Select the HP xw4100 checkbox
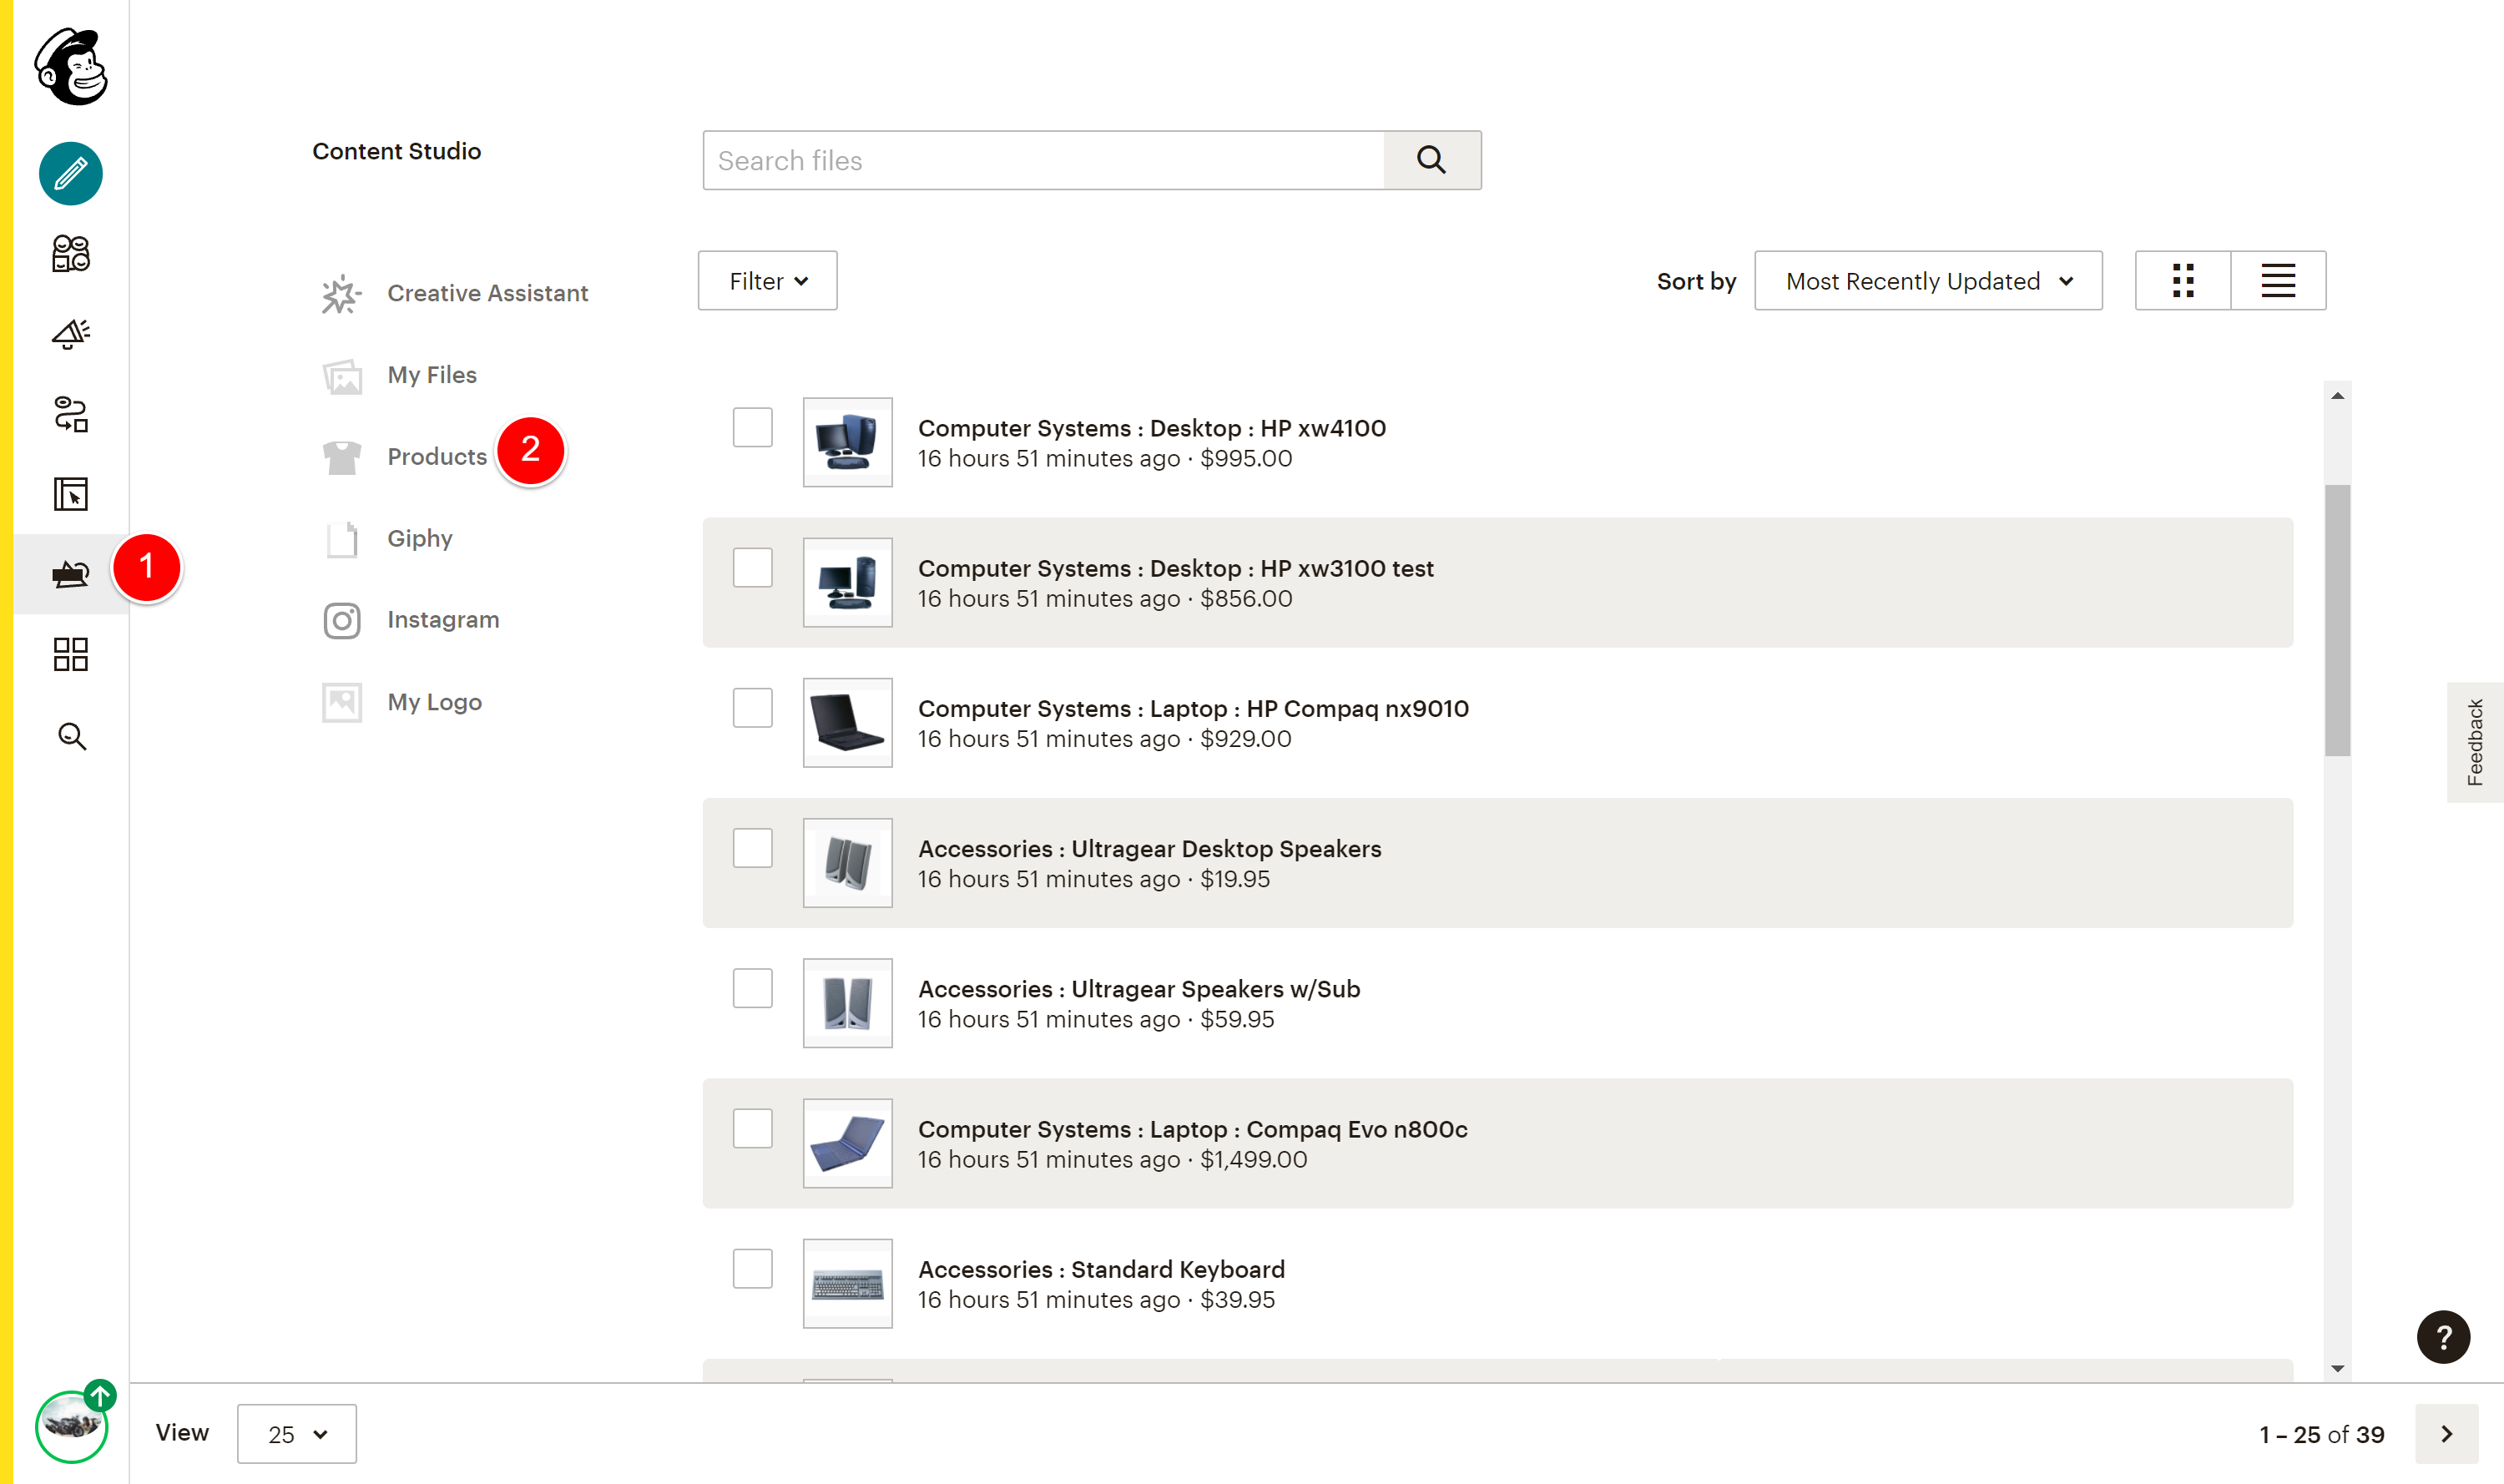 click(752, 428)
